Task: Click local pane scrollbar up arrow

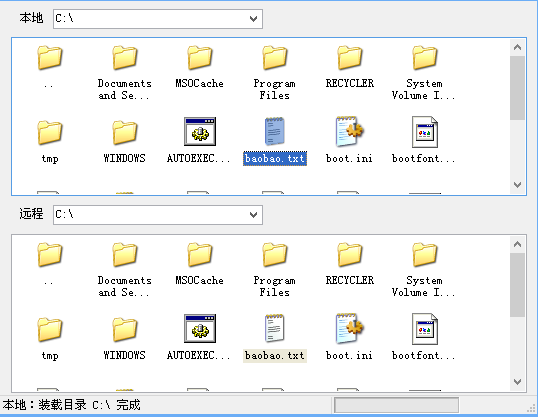Action: coord(517,47)
